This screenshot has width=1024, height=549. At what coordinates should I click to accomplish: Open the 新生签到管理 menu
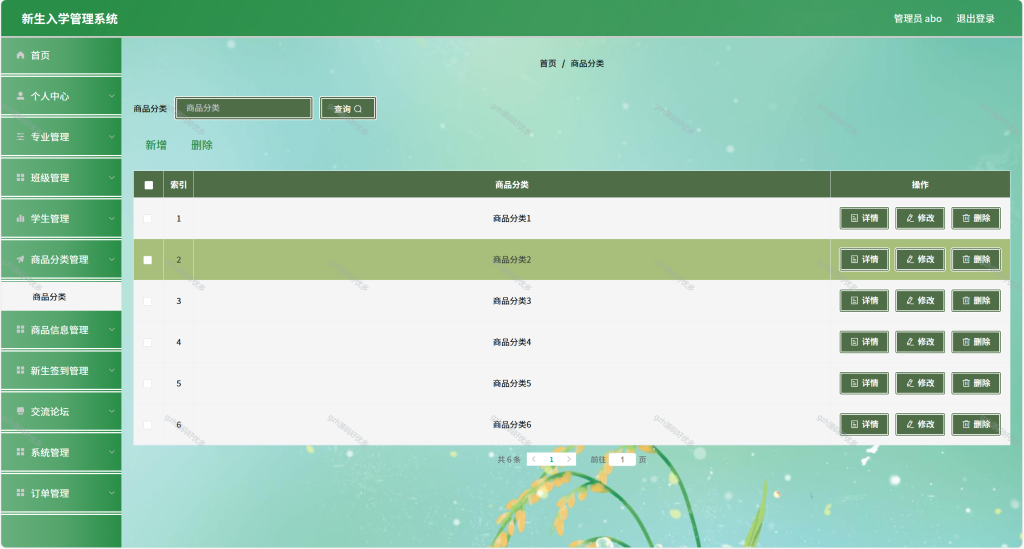click(61, 371)
